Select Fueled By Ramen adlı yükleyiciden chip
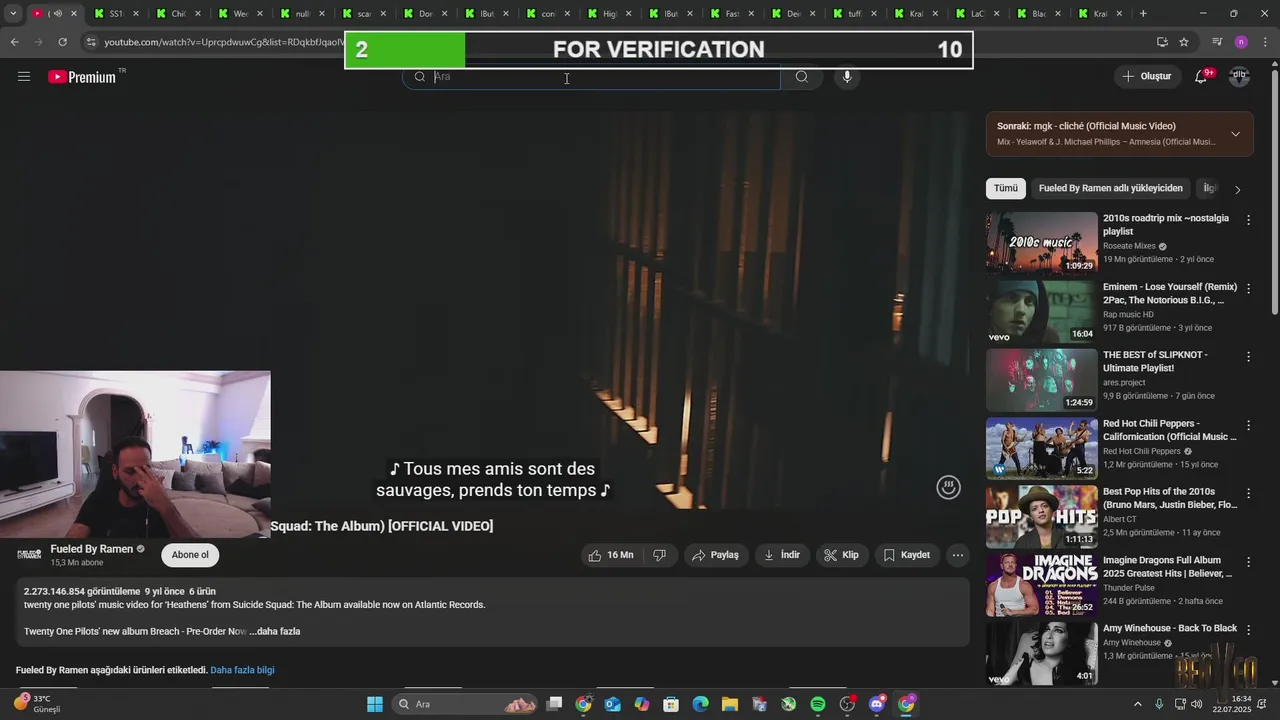 pyautogui.click(x=1111, y=188)
